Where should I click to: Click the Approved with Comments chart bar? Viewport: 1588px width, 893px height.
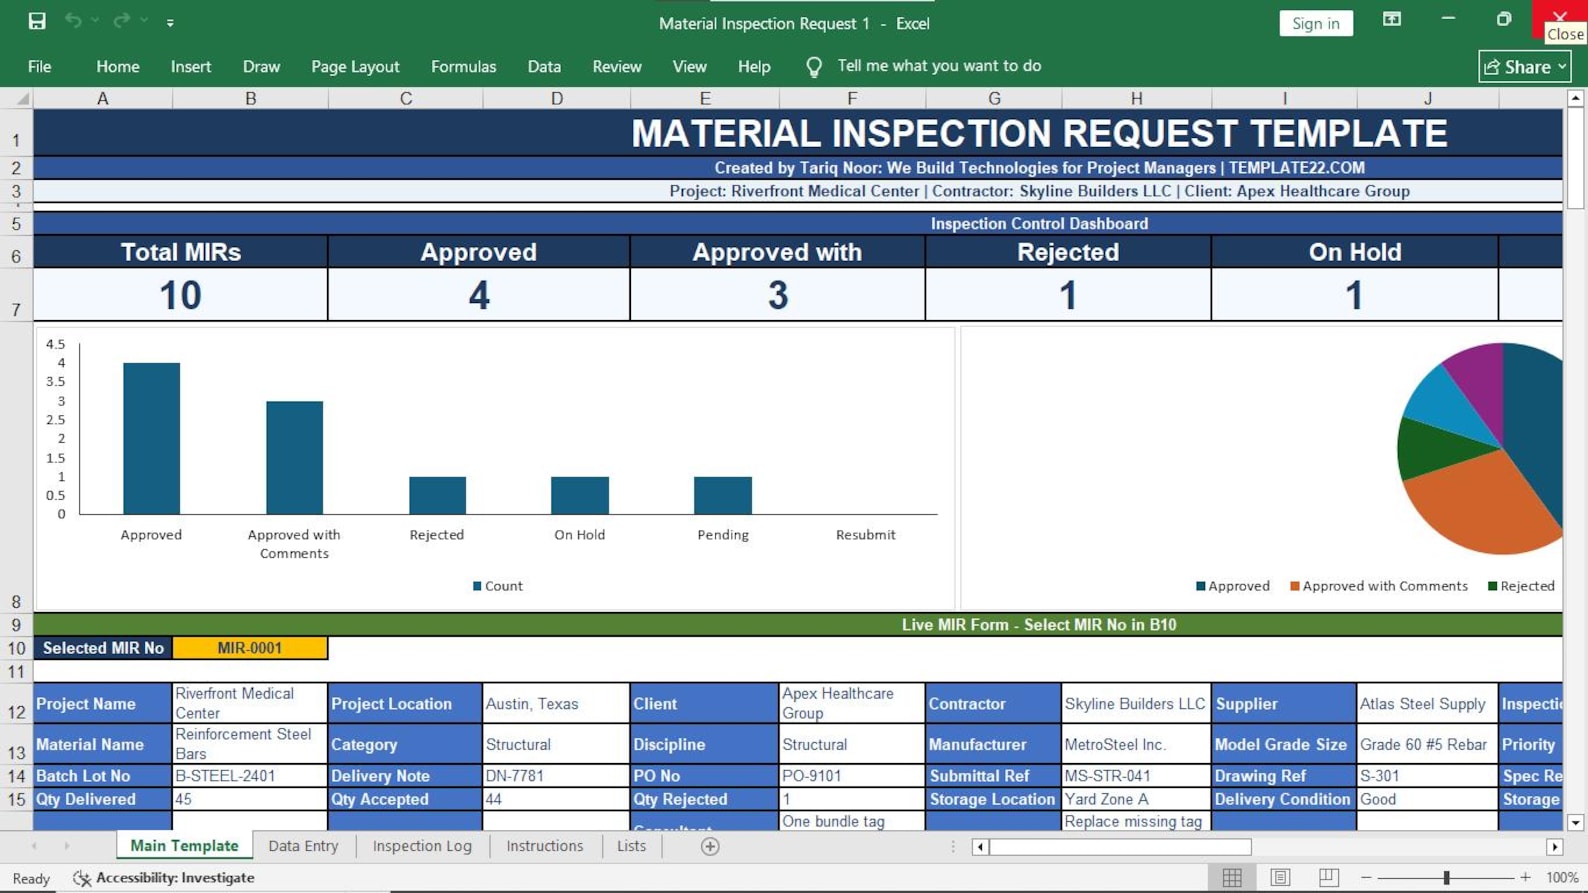(x=294, y=458)
